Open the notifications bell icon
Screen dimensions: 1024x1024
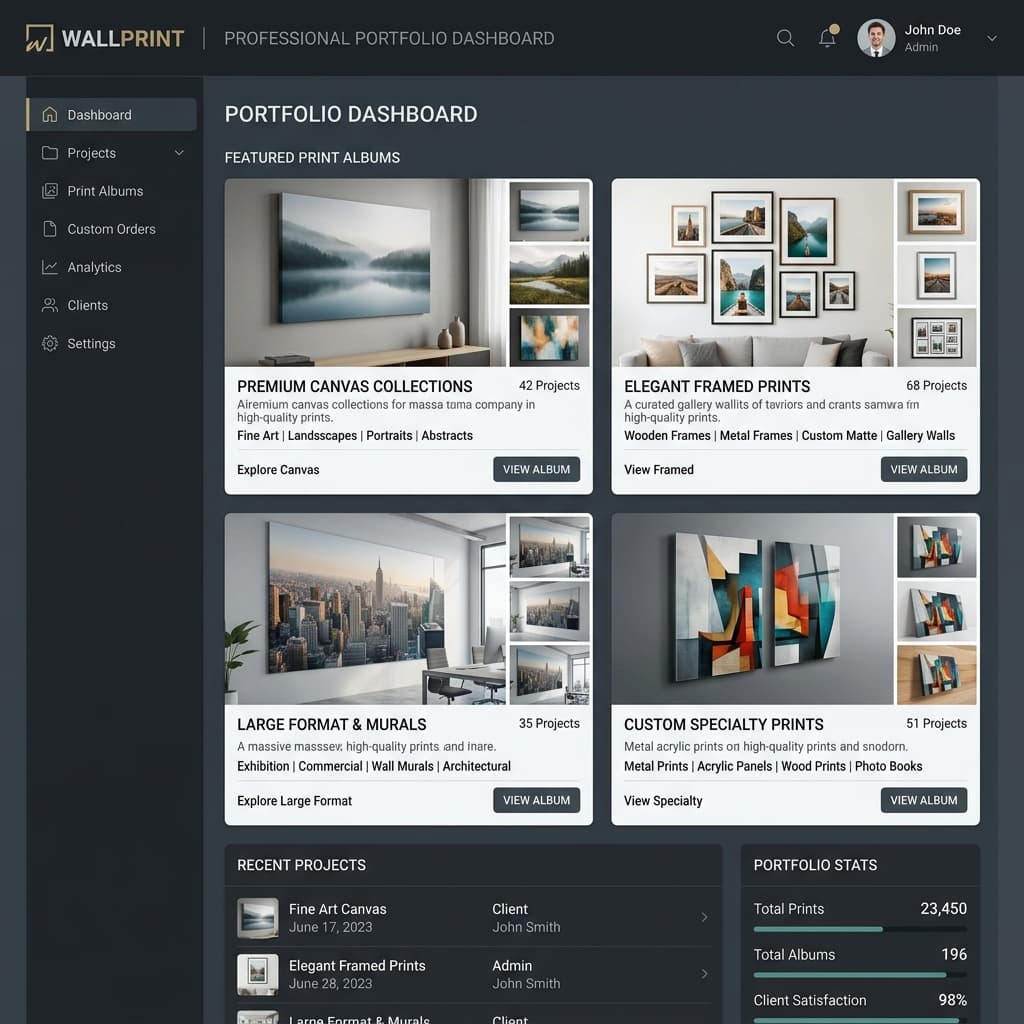[827, 38]
